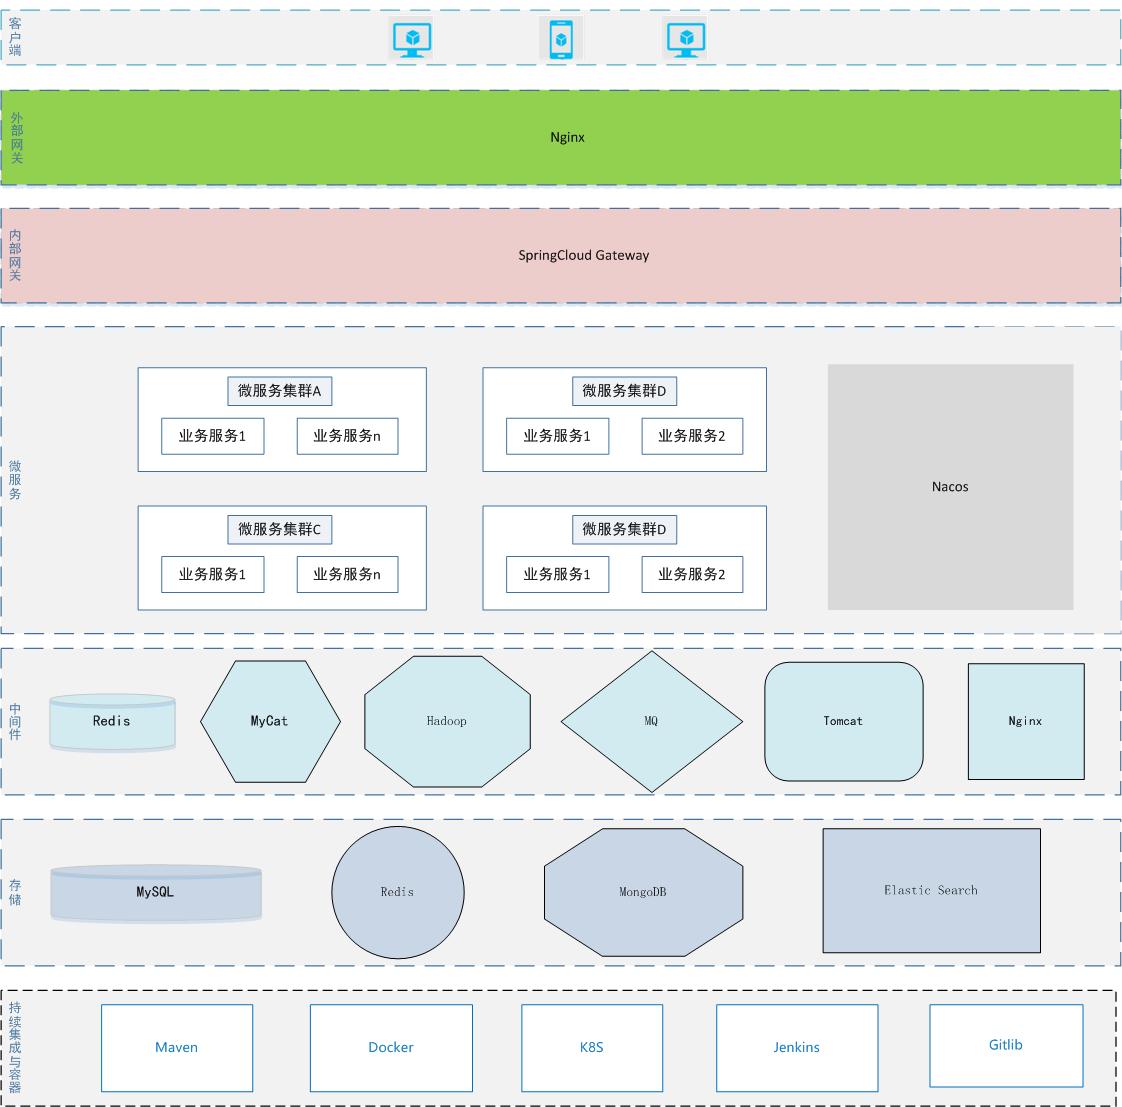The image size is (1122, 1107).
Task: Select the mobile phone client icon
Action: pyautogui.click(x=562, y=38)
